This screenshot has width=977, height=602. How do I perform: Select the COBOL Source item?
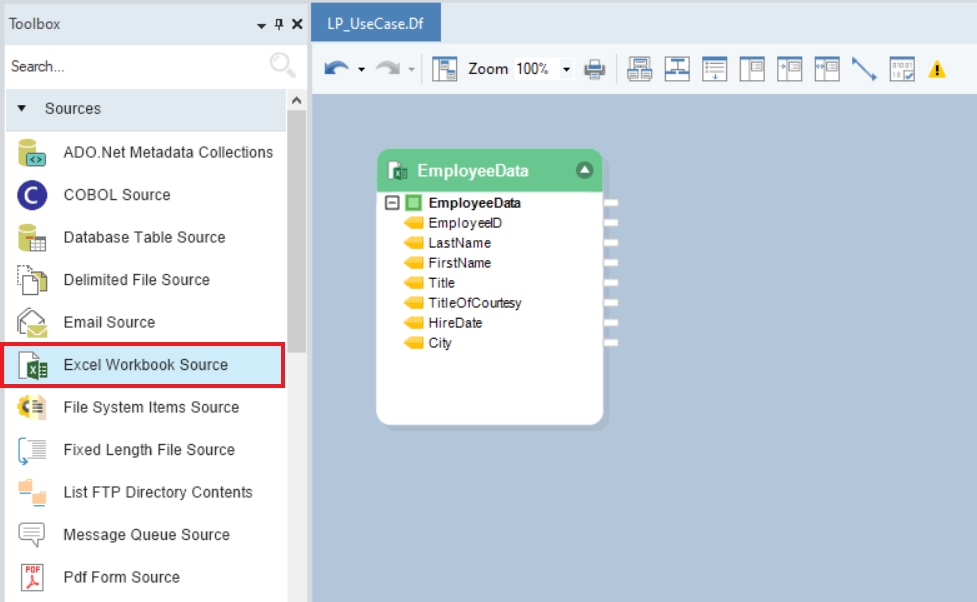pyautogui.click(x=116, y=195)
